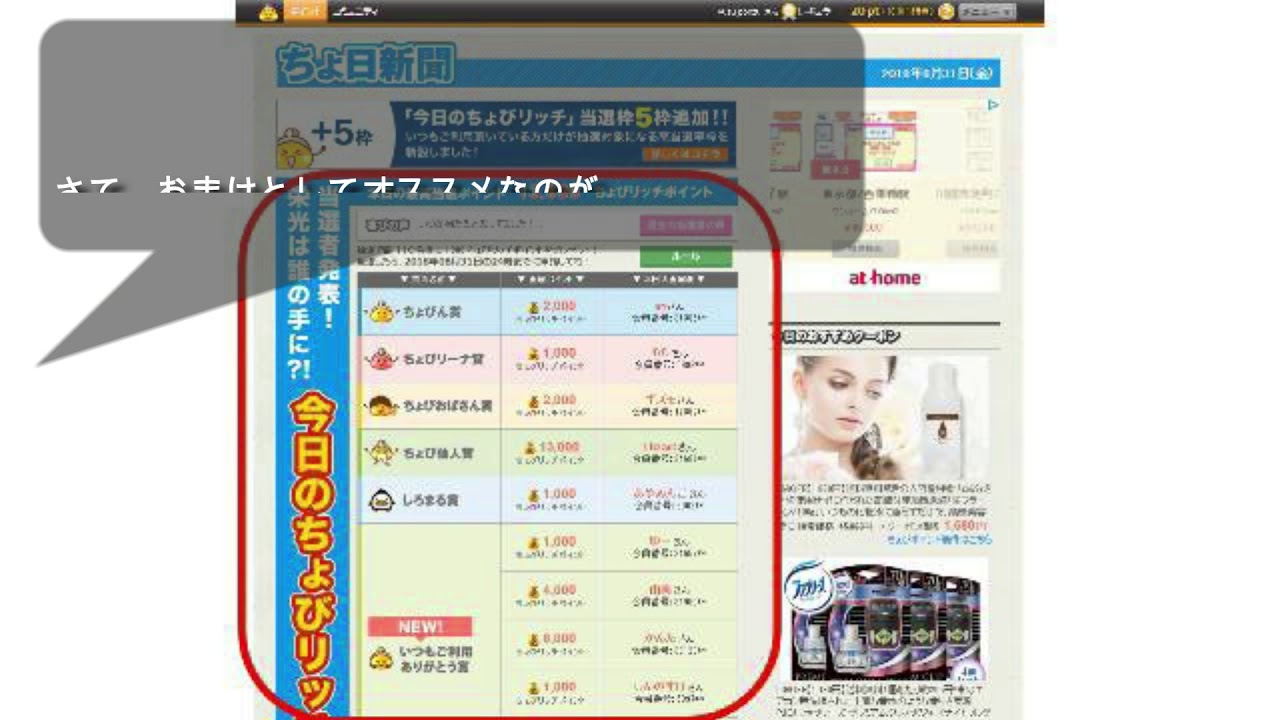Click いつもご利用ありがとう賞 mascot icon
Screen dimensions: 1280x720
click(381, 659)
